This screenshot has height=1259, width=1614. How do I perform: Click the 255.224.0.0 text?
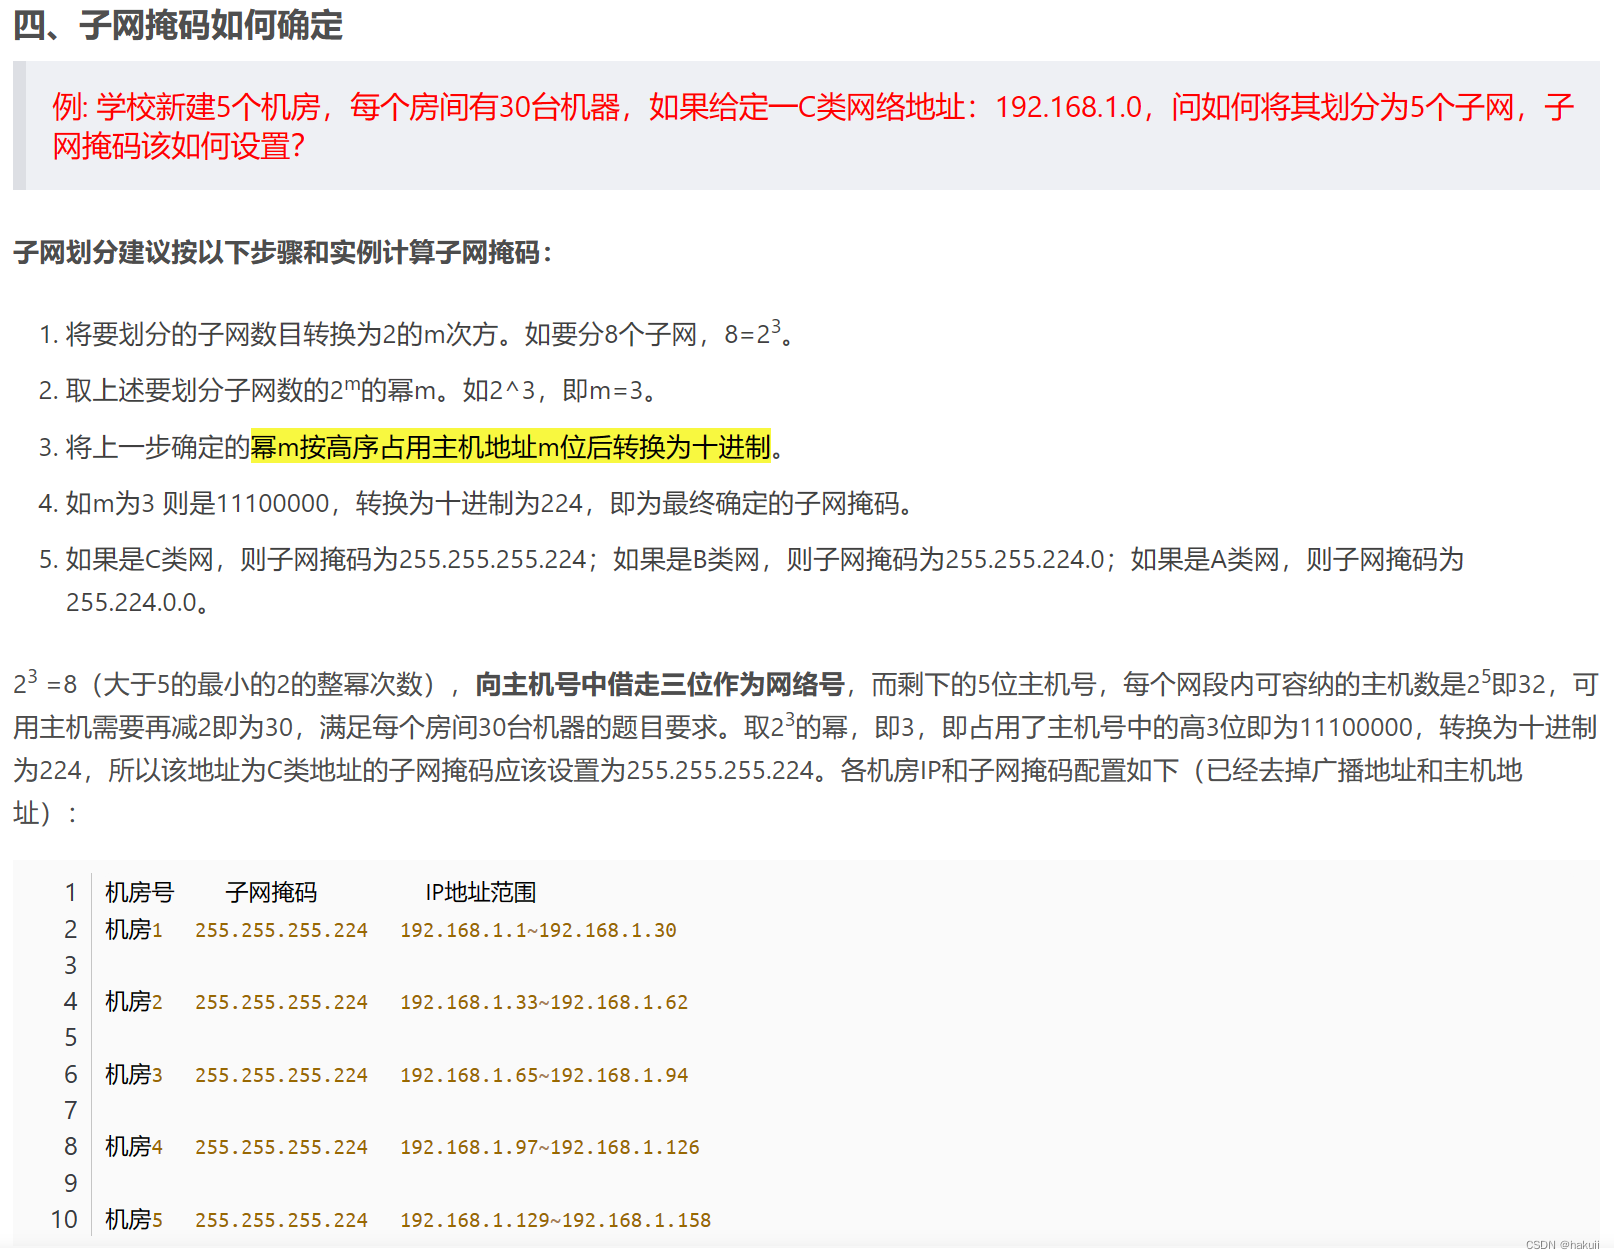coord(131,602)
